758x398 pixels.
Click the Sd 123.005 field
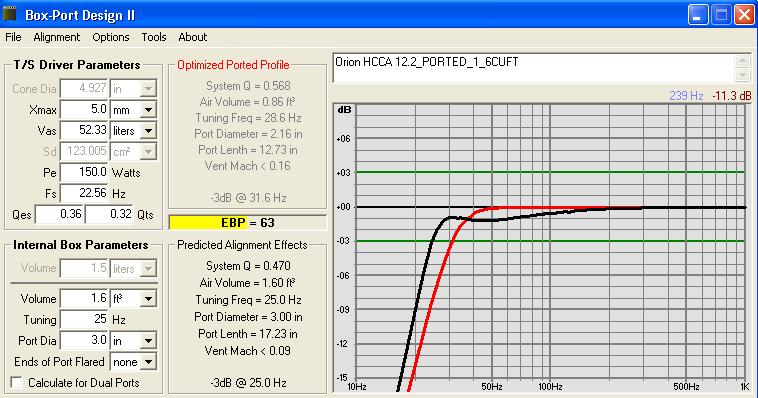85,152
